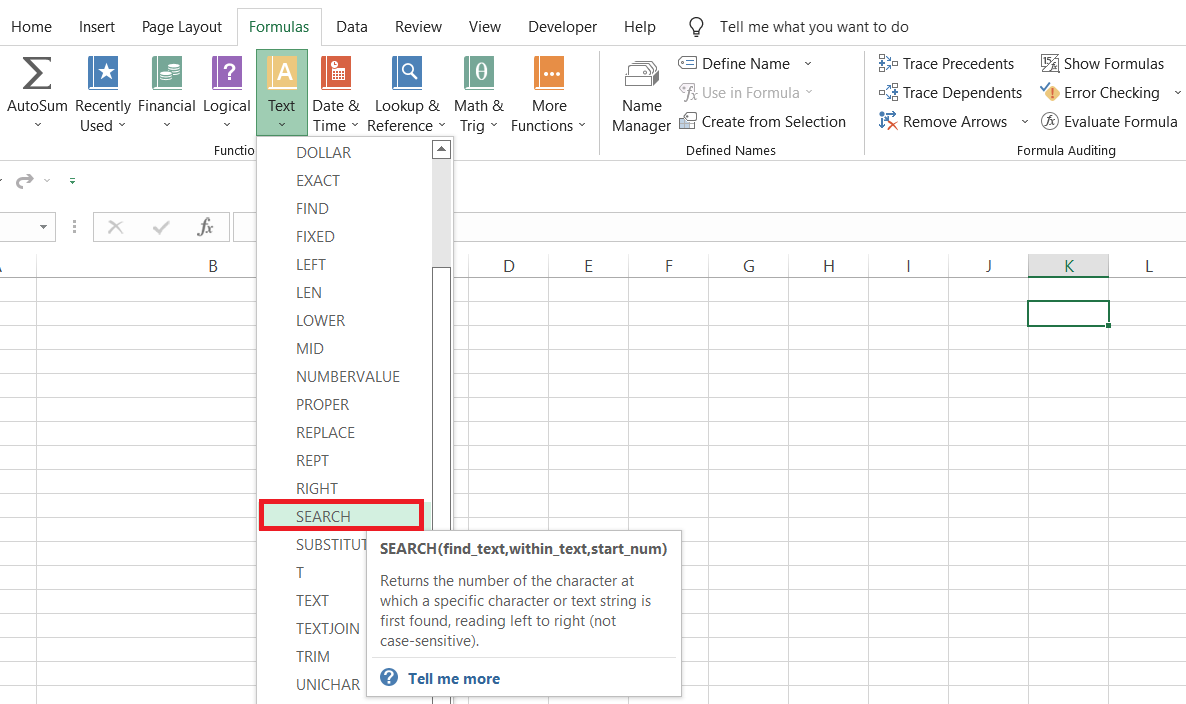Image resolution: width=1186 pixels, height=704 pixels.
Task: Open the Financial functions library icon
Action: coord(167,75)
